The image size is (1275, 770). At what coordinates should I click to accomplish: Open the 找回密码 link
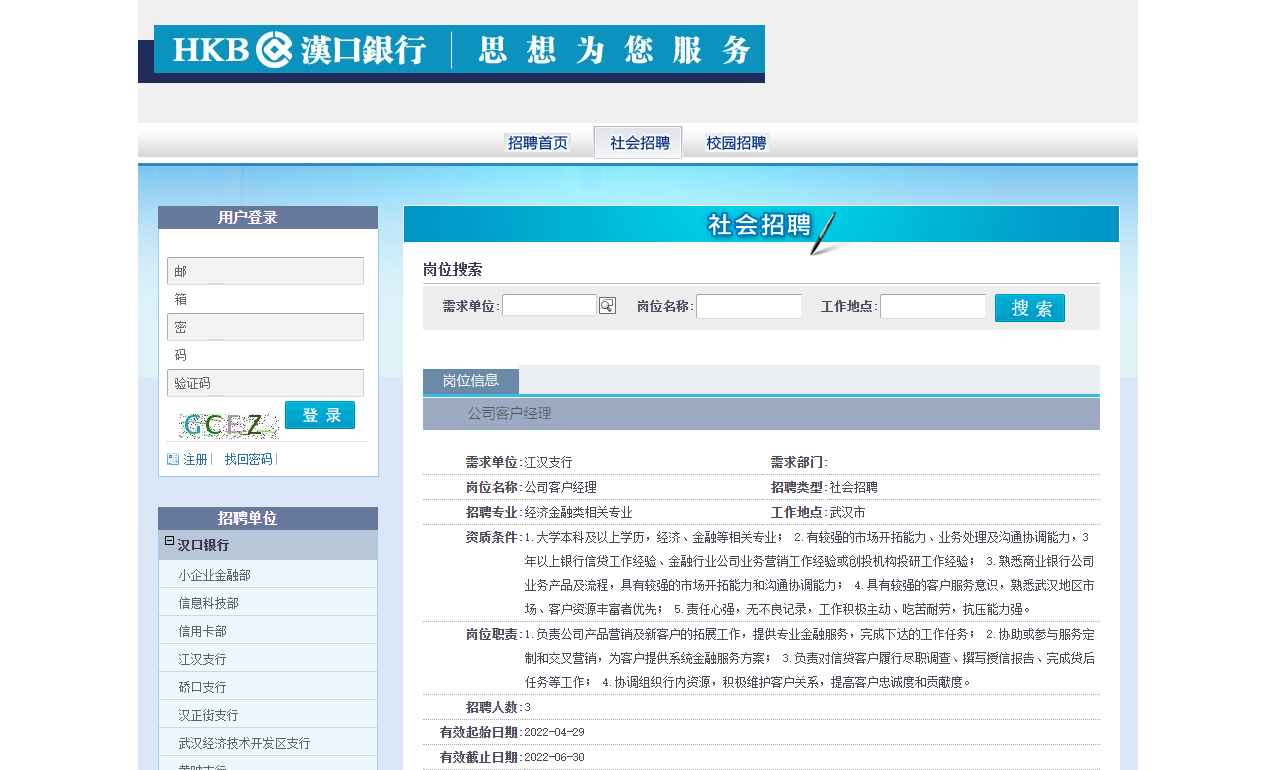click(x=248, y=459)
